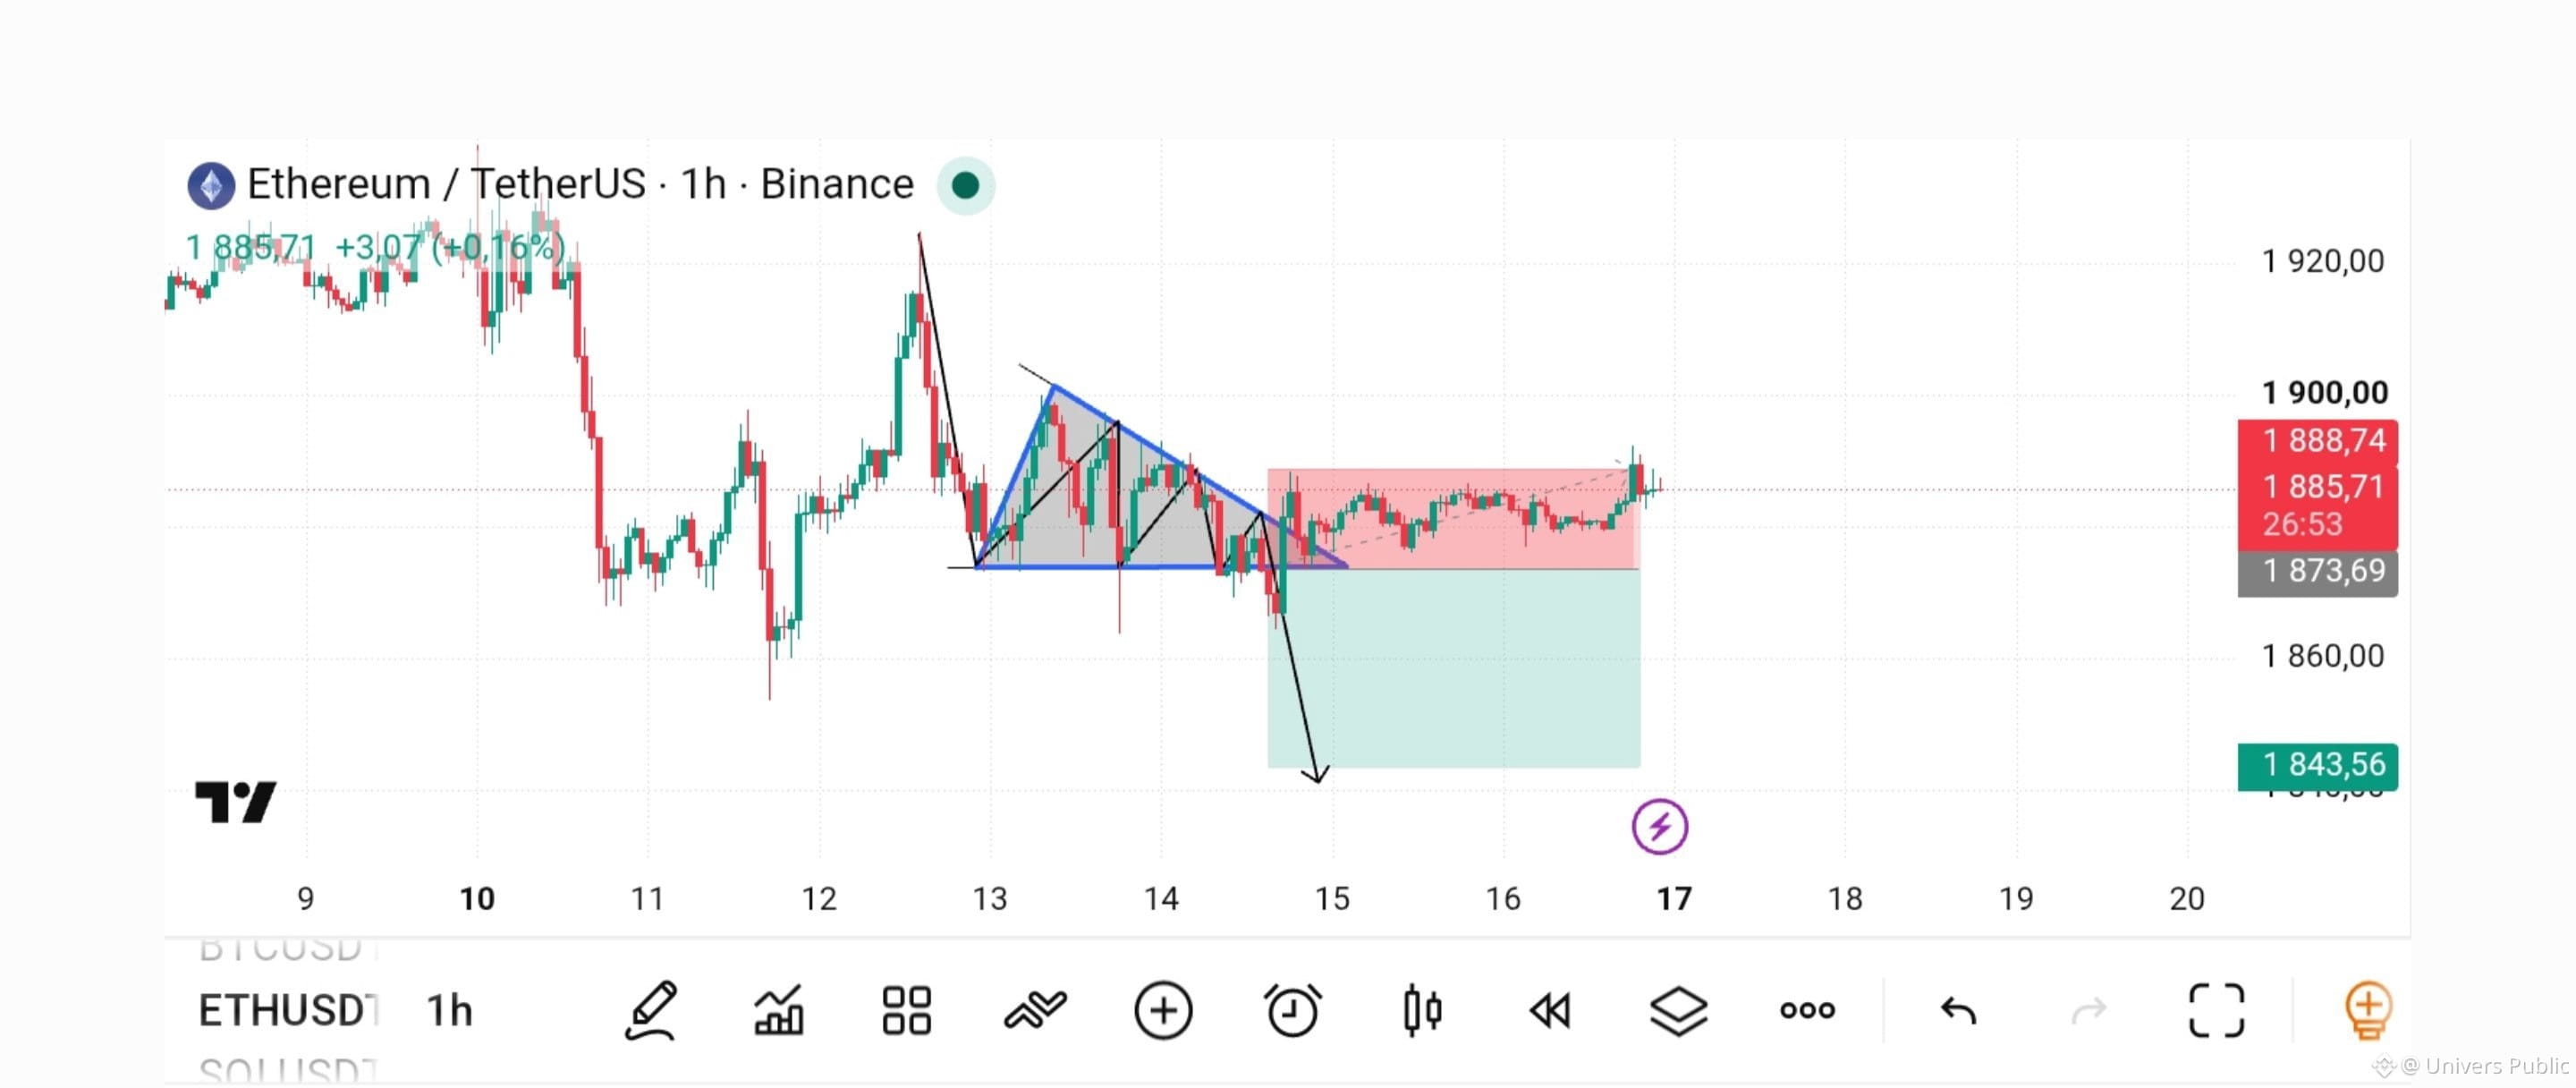Tap the circled plus add button
The height and width of the screenshot is (1088, 2576).
click(x=1163, y=1010)
